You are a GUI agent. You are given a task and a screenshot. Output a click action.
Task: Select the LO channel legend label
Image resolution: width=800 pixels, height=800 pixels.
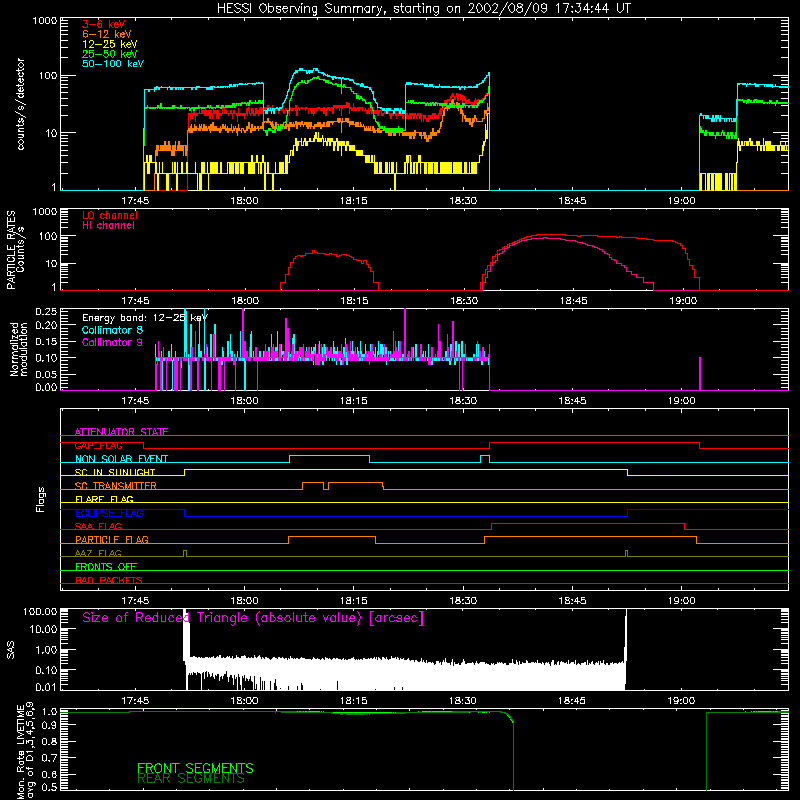[x=110, y=216]
